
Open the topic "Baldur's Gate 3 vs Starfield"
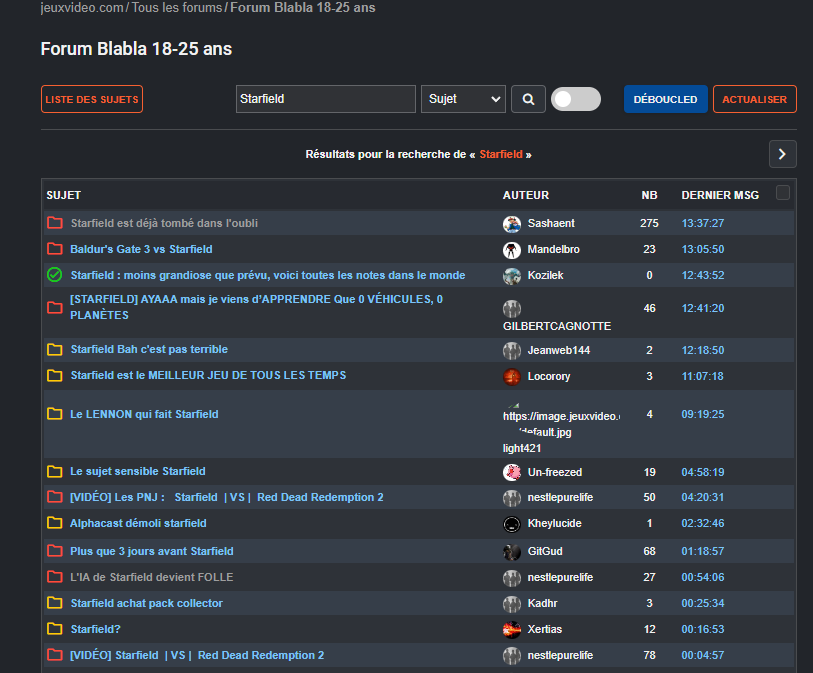coord(142,249)
